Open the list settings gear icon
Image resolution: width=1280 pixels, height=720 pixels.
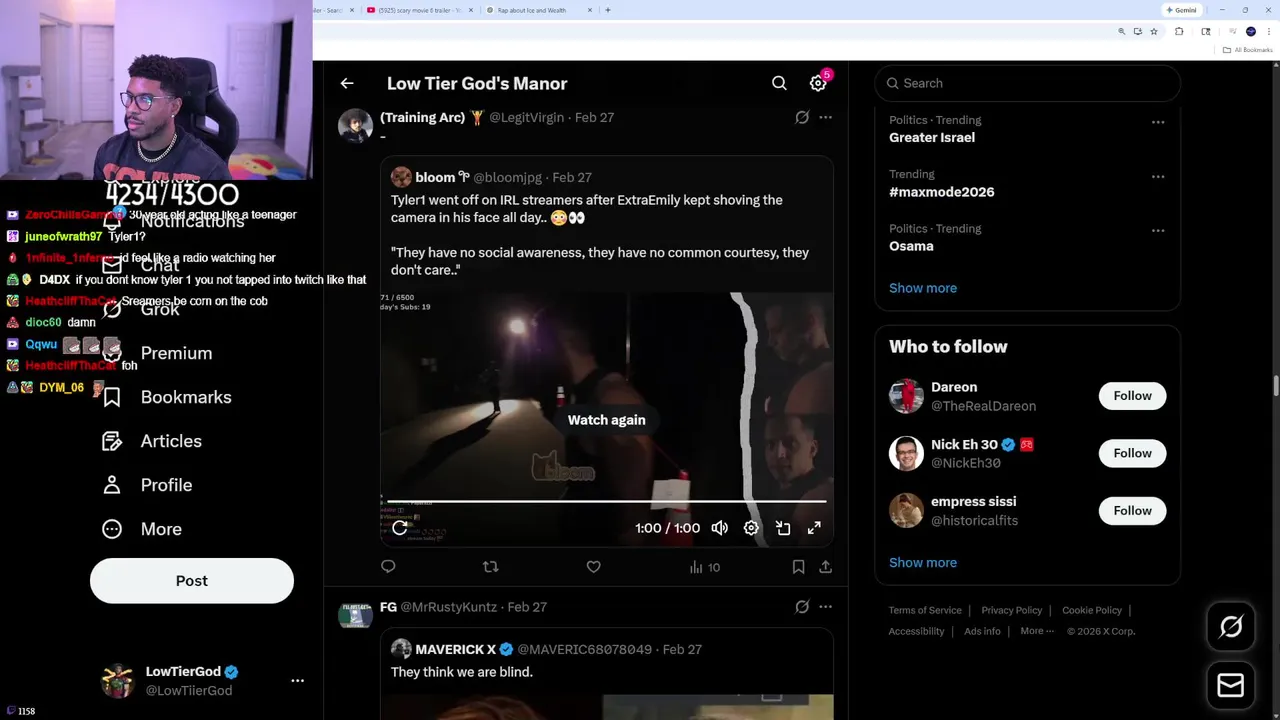[x=818, y=83]
